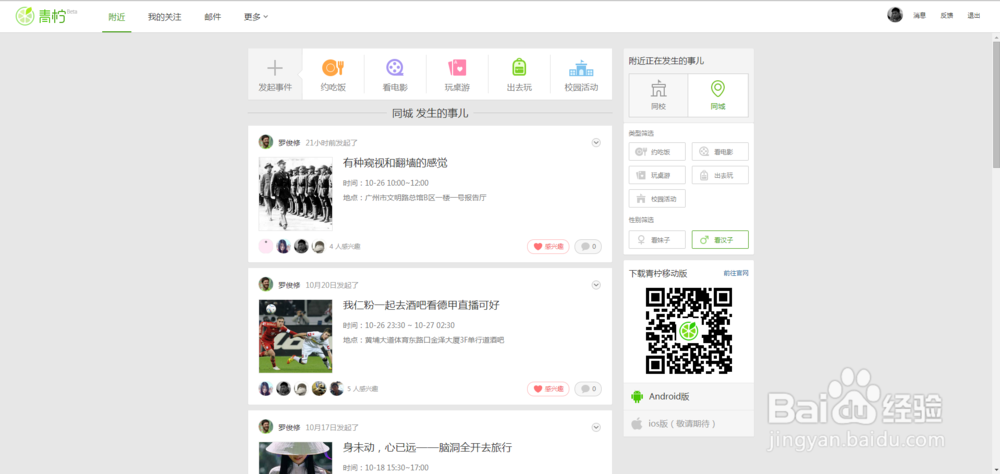Open post title 我仁粉一起去酒吧看德甲直播可好
This screenshot has width=1000, height=474.
point(421,306)
